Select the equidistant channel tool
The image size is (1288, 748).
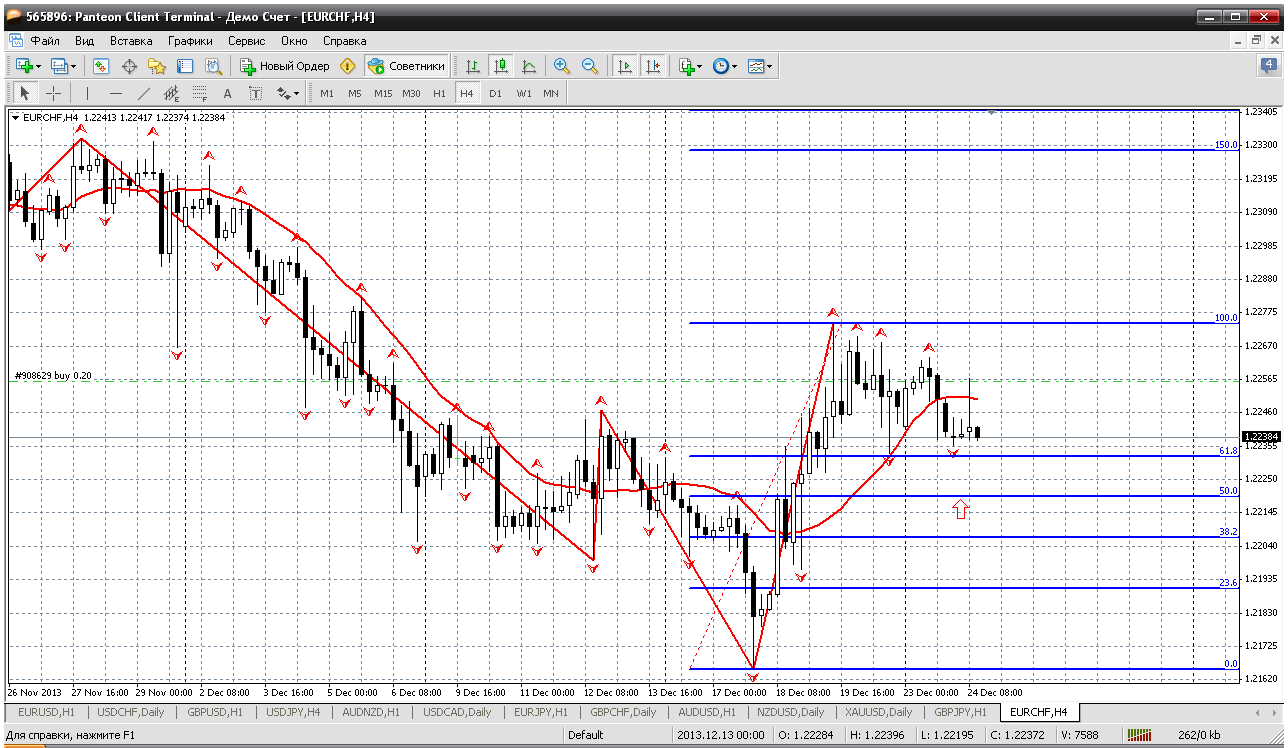pyautogui.click(x=171, y=93)
